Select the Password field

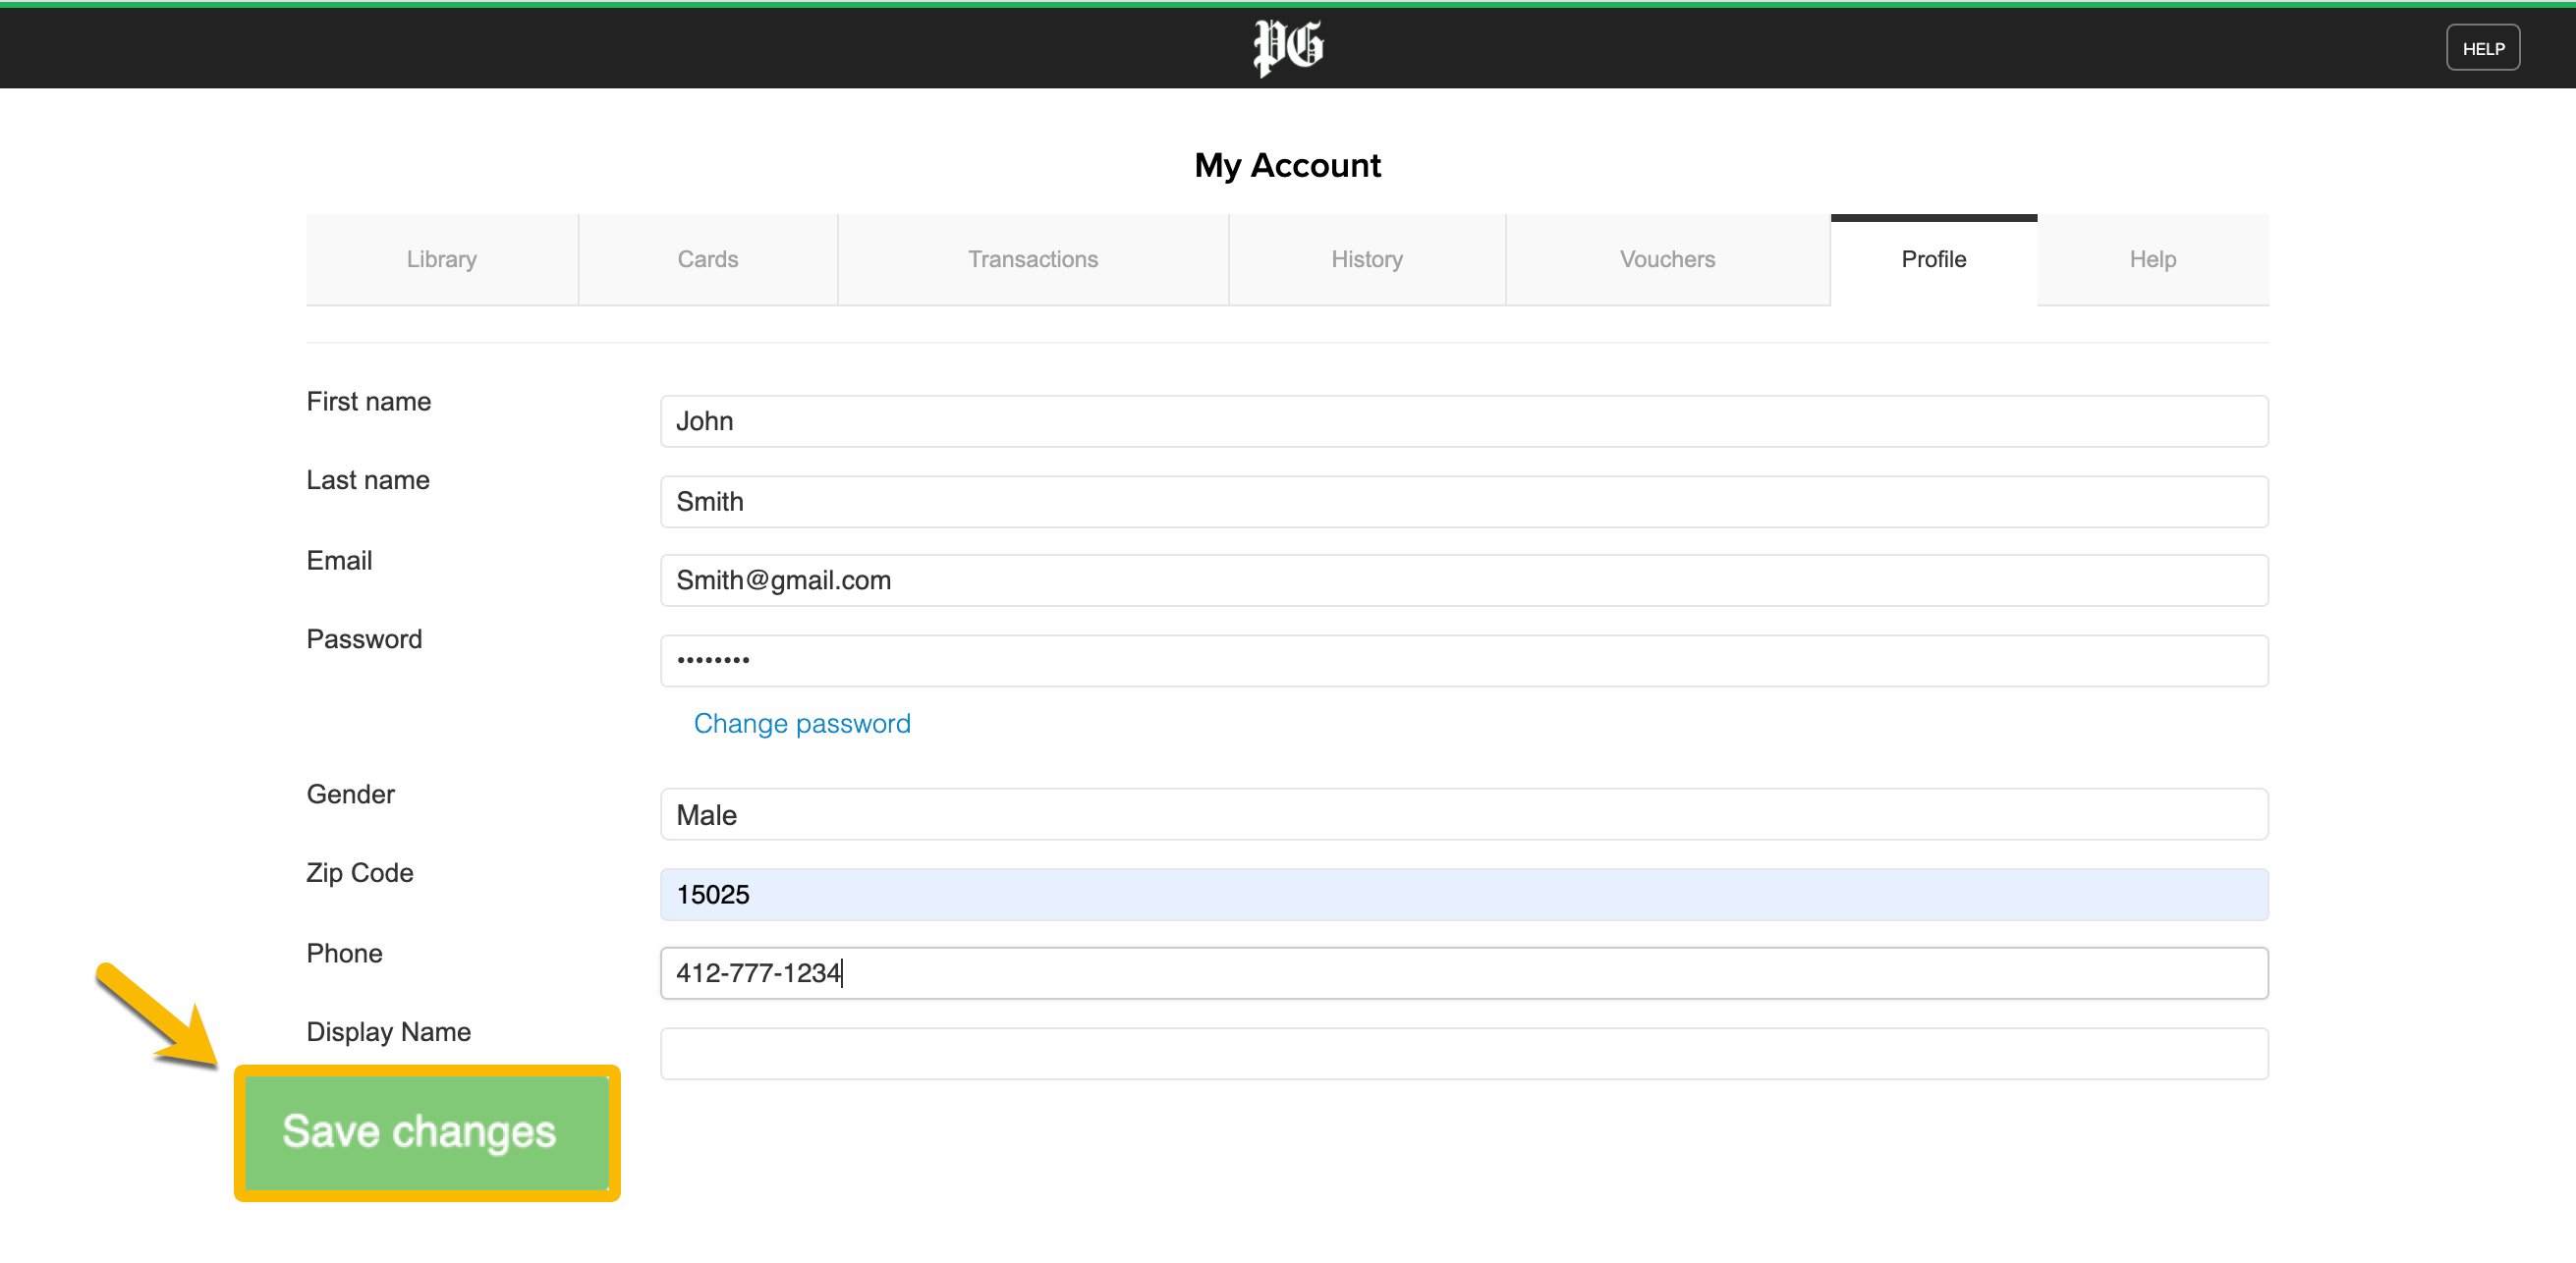coord(1463,660)
